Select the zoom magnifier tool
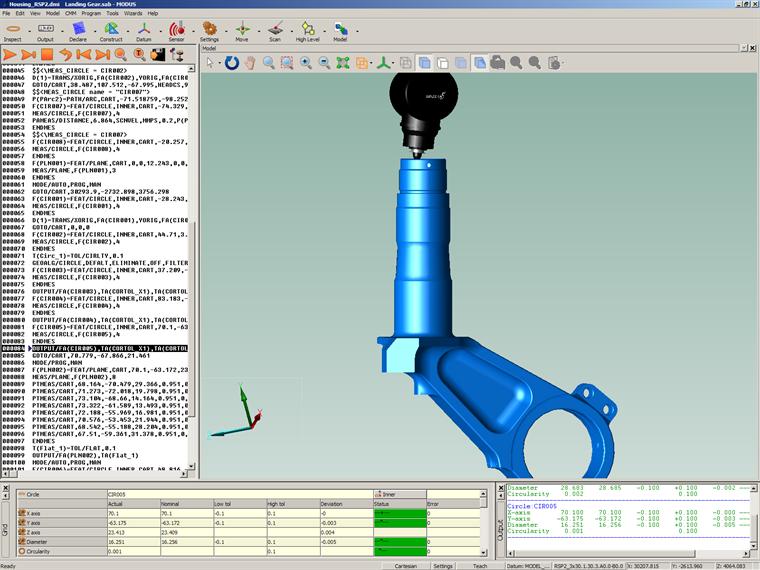 [x=269, y=63]
